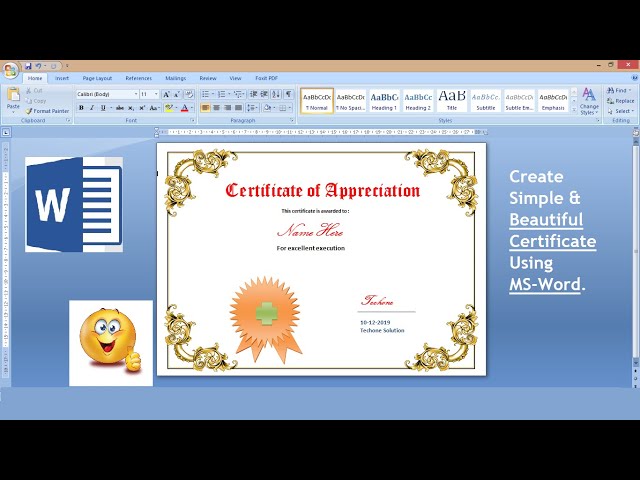Clear formatting from text
Image resolution: width=640 pixels, height=480 pixels.
189,94
